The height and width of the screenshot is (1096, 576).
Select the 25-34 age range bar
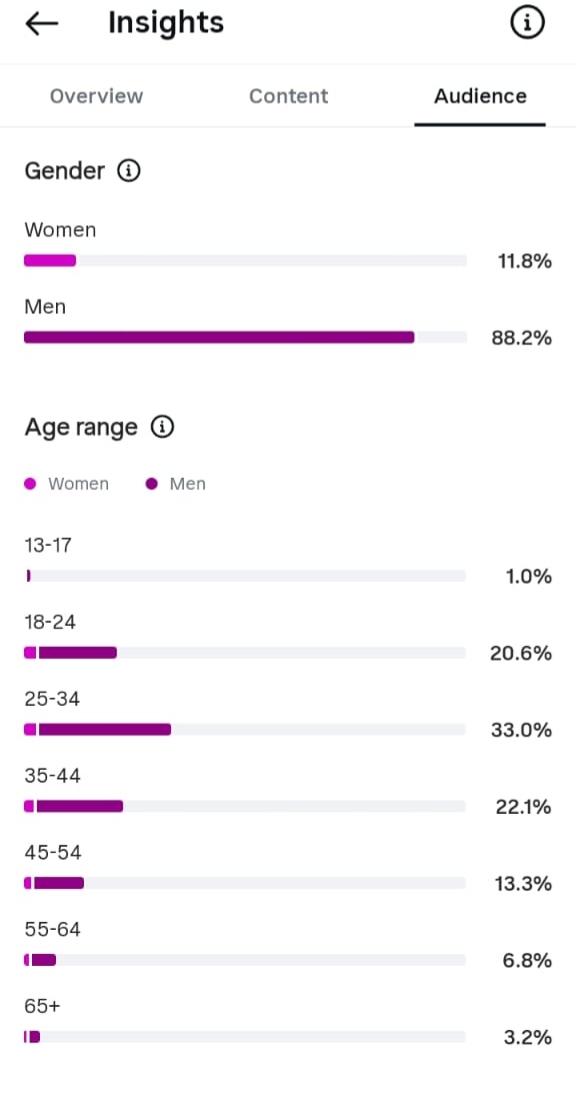point(245,730)
